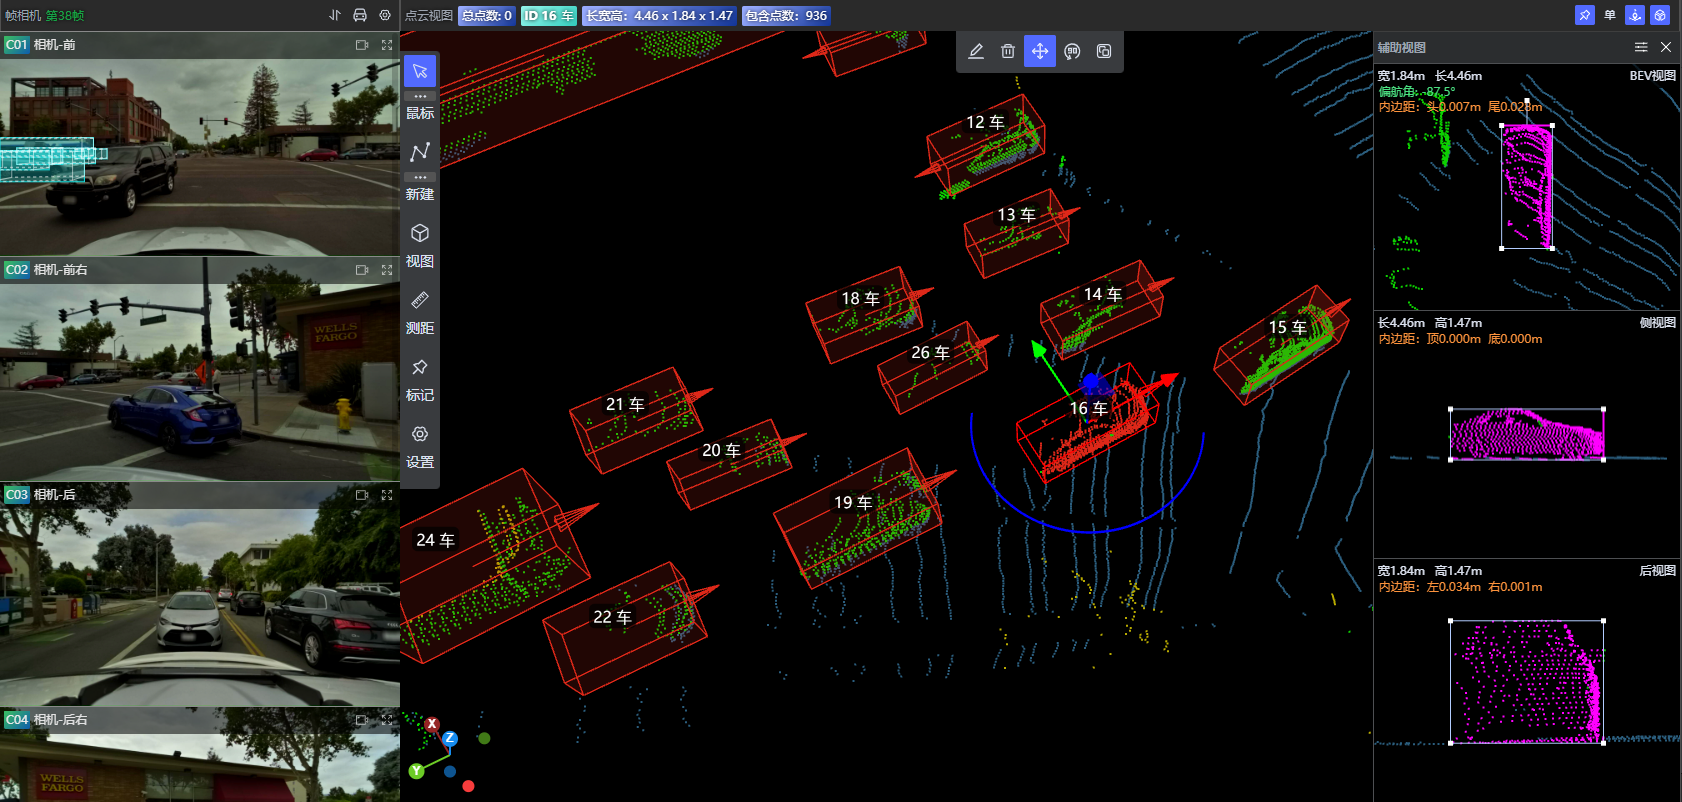Screen dimensions: 1682x802
Task: Select box label 15 车
Action: 1287,327
